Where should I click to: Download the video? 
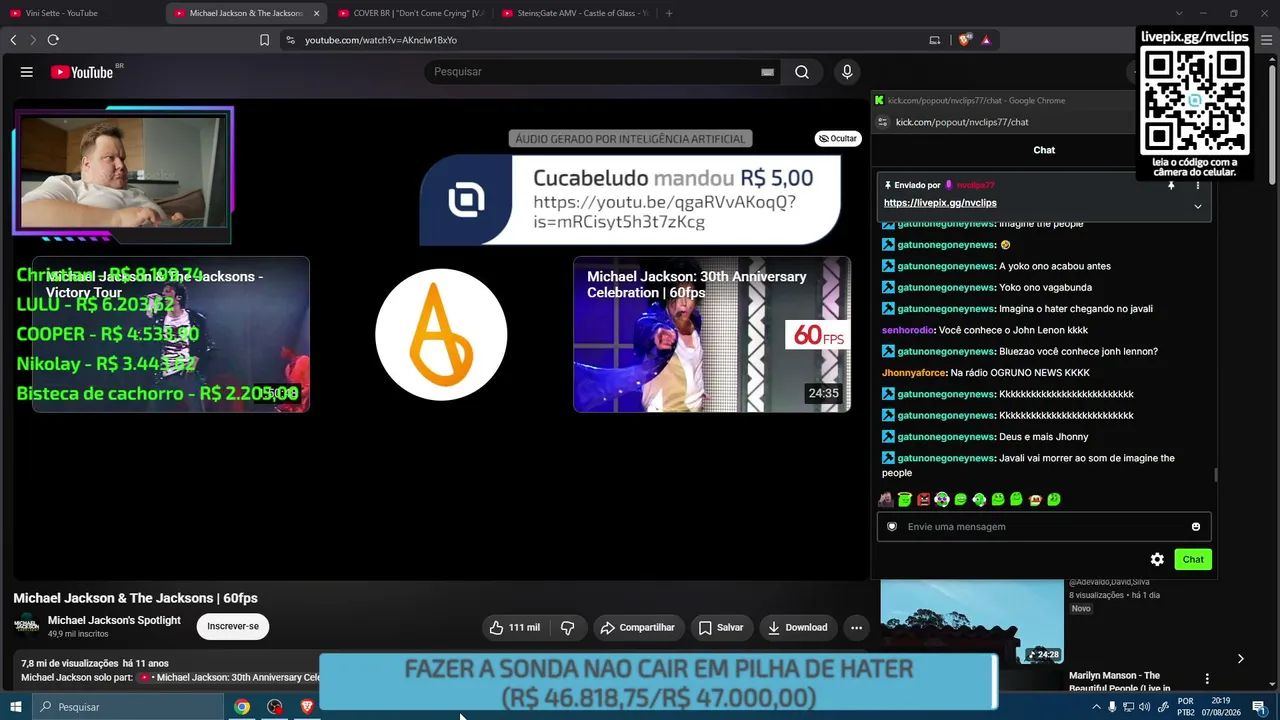point(798,627)
